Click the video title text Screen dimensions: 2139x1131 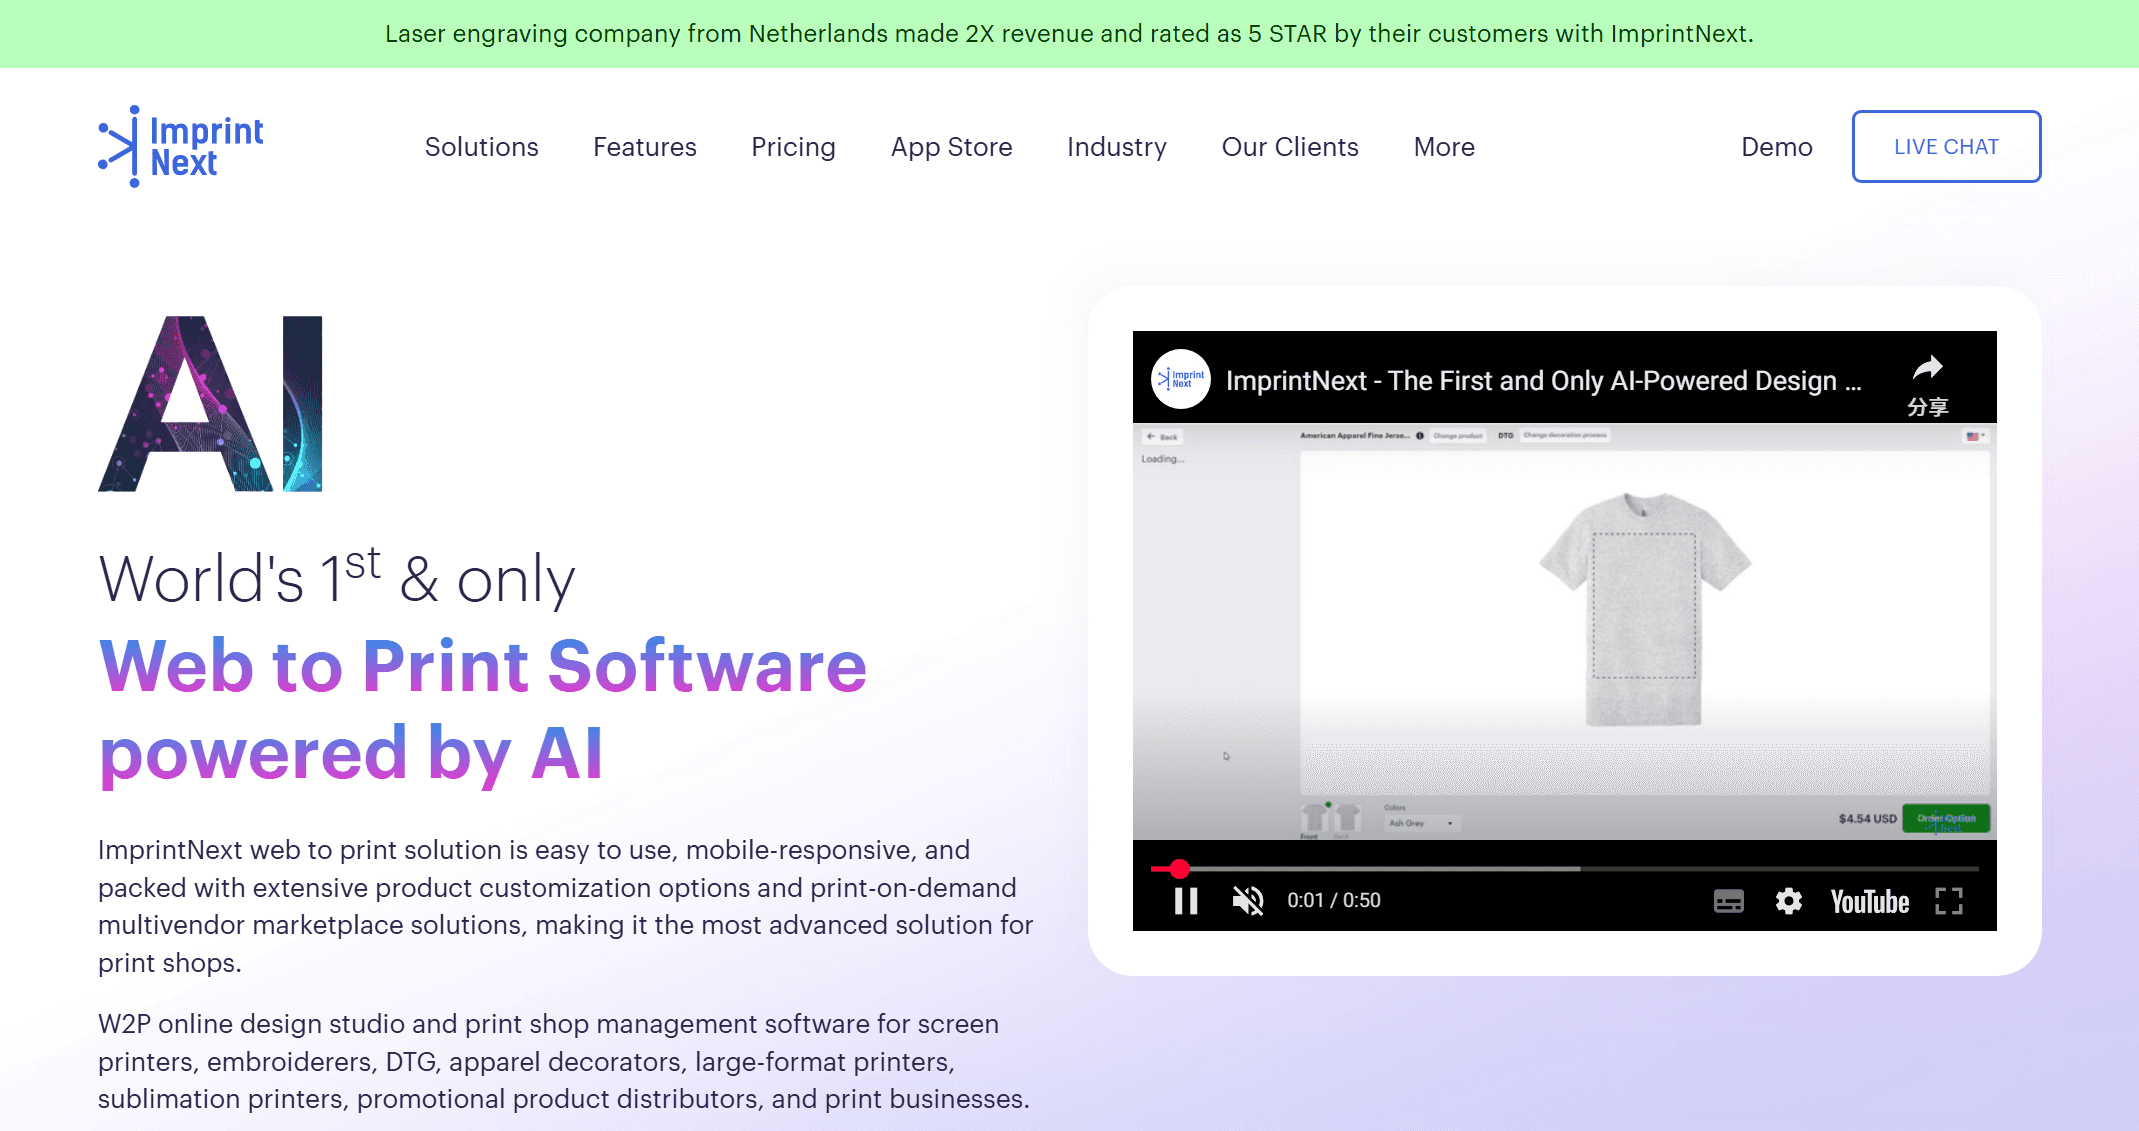coord(1542,381)
